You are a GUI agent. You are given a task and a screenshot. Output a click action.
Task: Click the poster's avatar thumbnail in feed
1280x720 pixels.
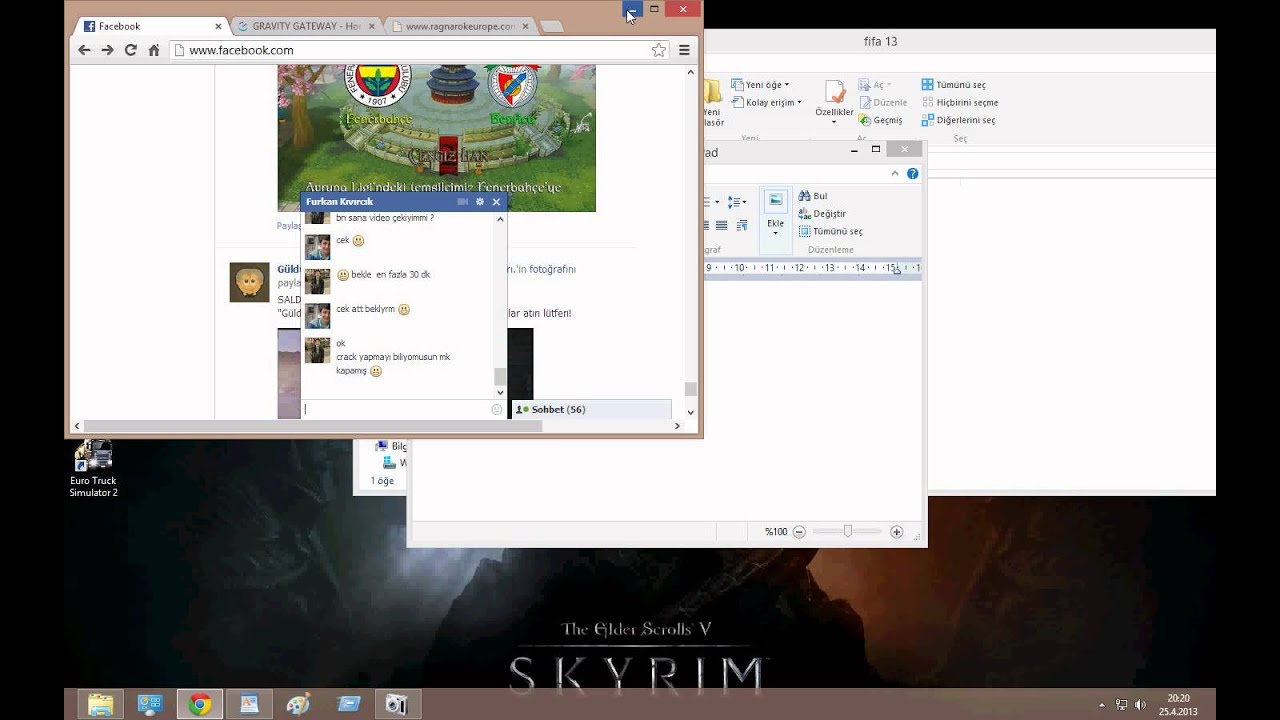(249, 283)
